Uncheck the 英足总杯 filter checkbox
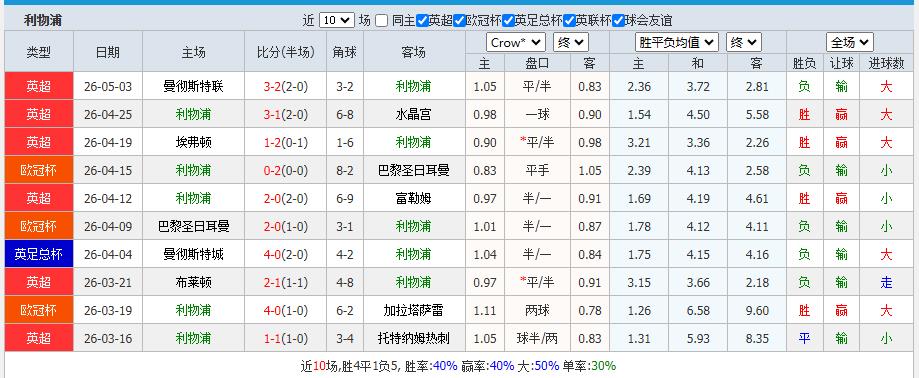The image size is (919, 378). [x=508, y=21]
